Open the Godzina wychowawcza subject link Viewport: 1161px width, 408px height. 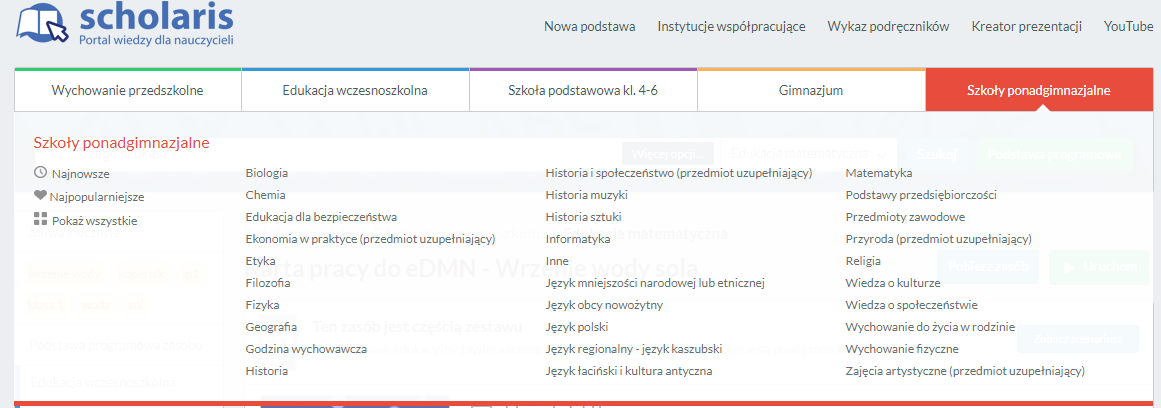click(x=306, y=349)
